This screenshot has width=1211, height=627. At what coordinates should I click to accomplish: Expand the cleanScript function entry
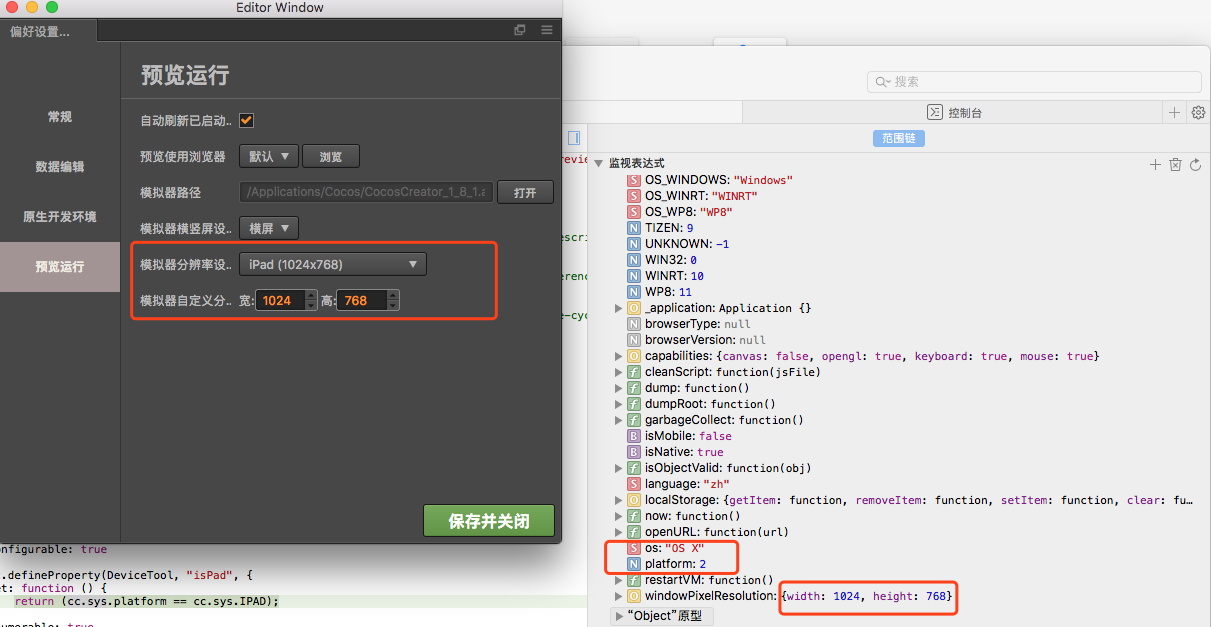tap(619, 372)
